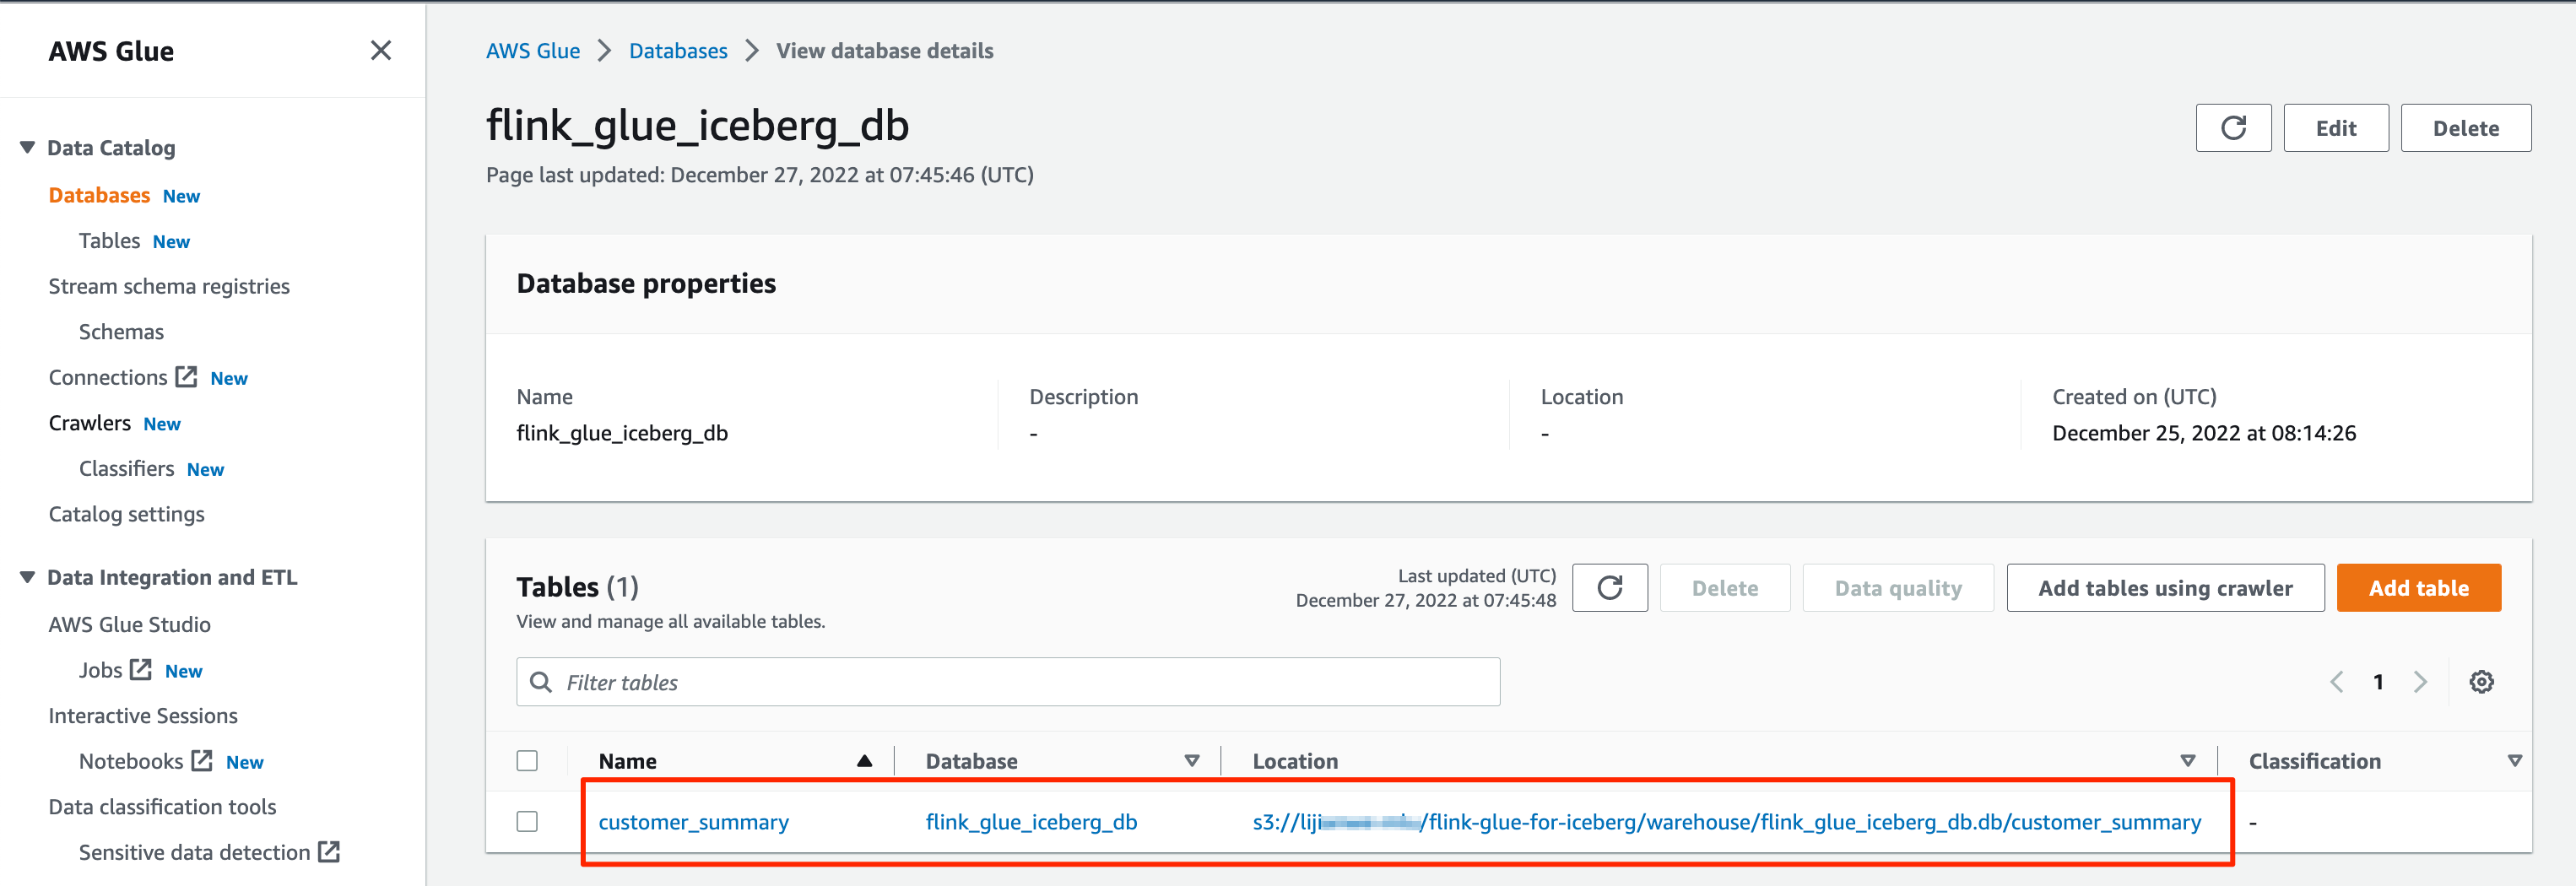The width and height of the screenshot is (2576, 886).
Task: Click the search icon in Filter tables
Action: pyautogui.click(x=541, y=682)
